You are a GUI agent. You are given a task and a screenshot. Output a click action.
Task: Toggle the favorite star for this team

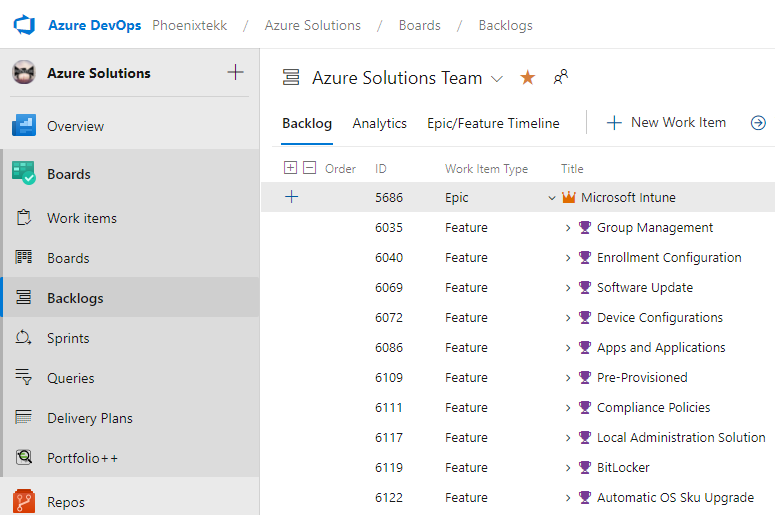tap(527, 77)
